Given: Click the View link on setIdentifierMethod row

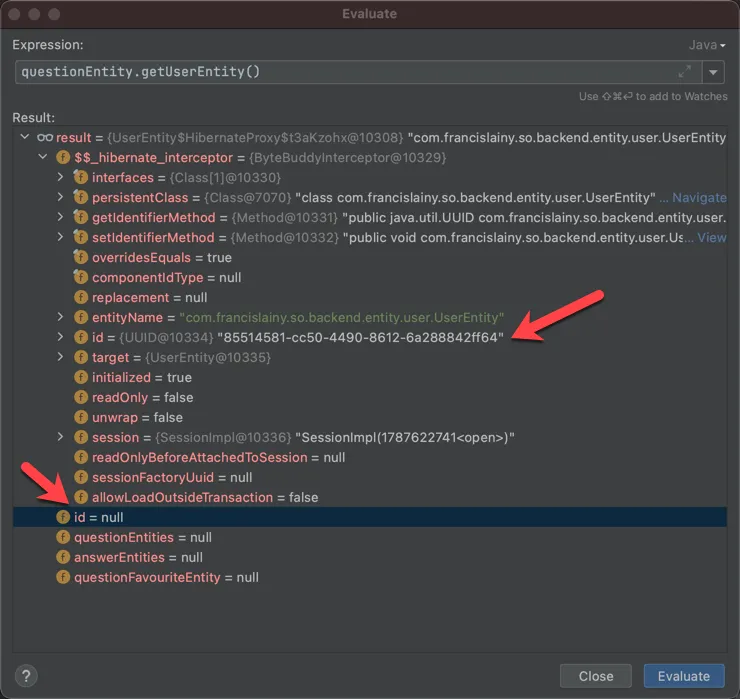Looking at the screenshot, I should [x=712, y=237].
